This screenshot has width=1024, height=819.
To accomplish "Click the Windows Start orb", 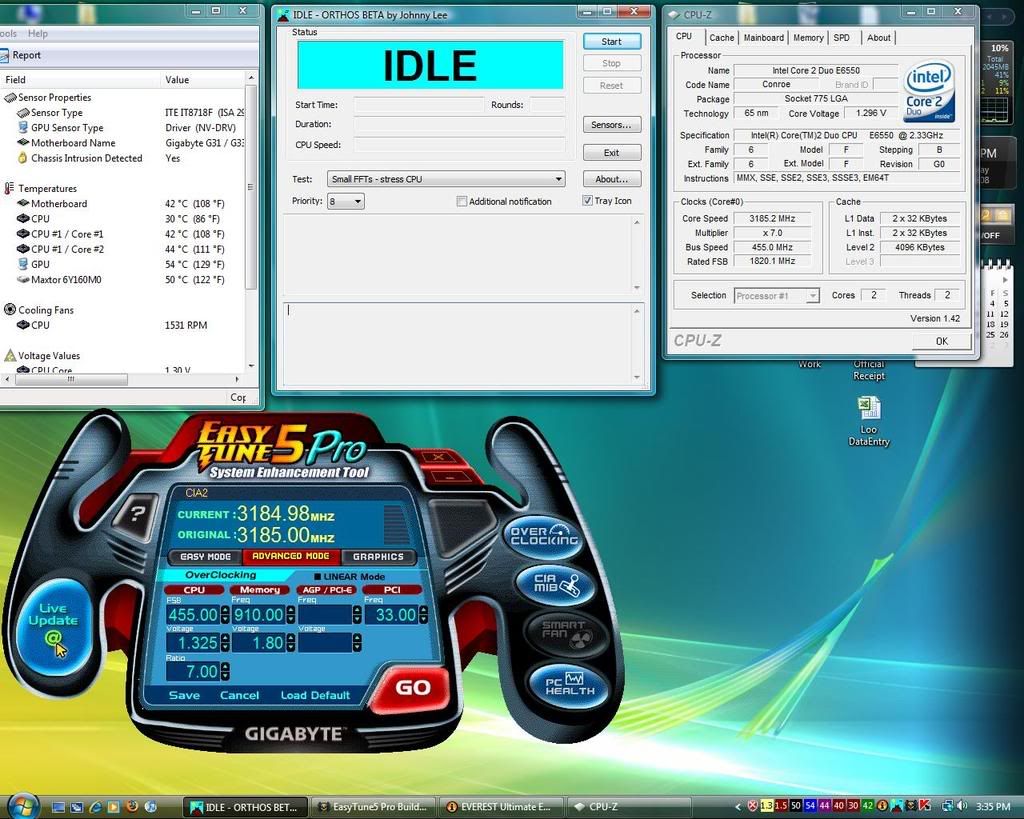I will (22, 805).
